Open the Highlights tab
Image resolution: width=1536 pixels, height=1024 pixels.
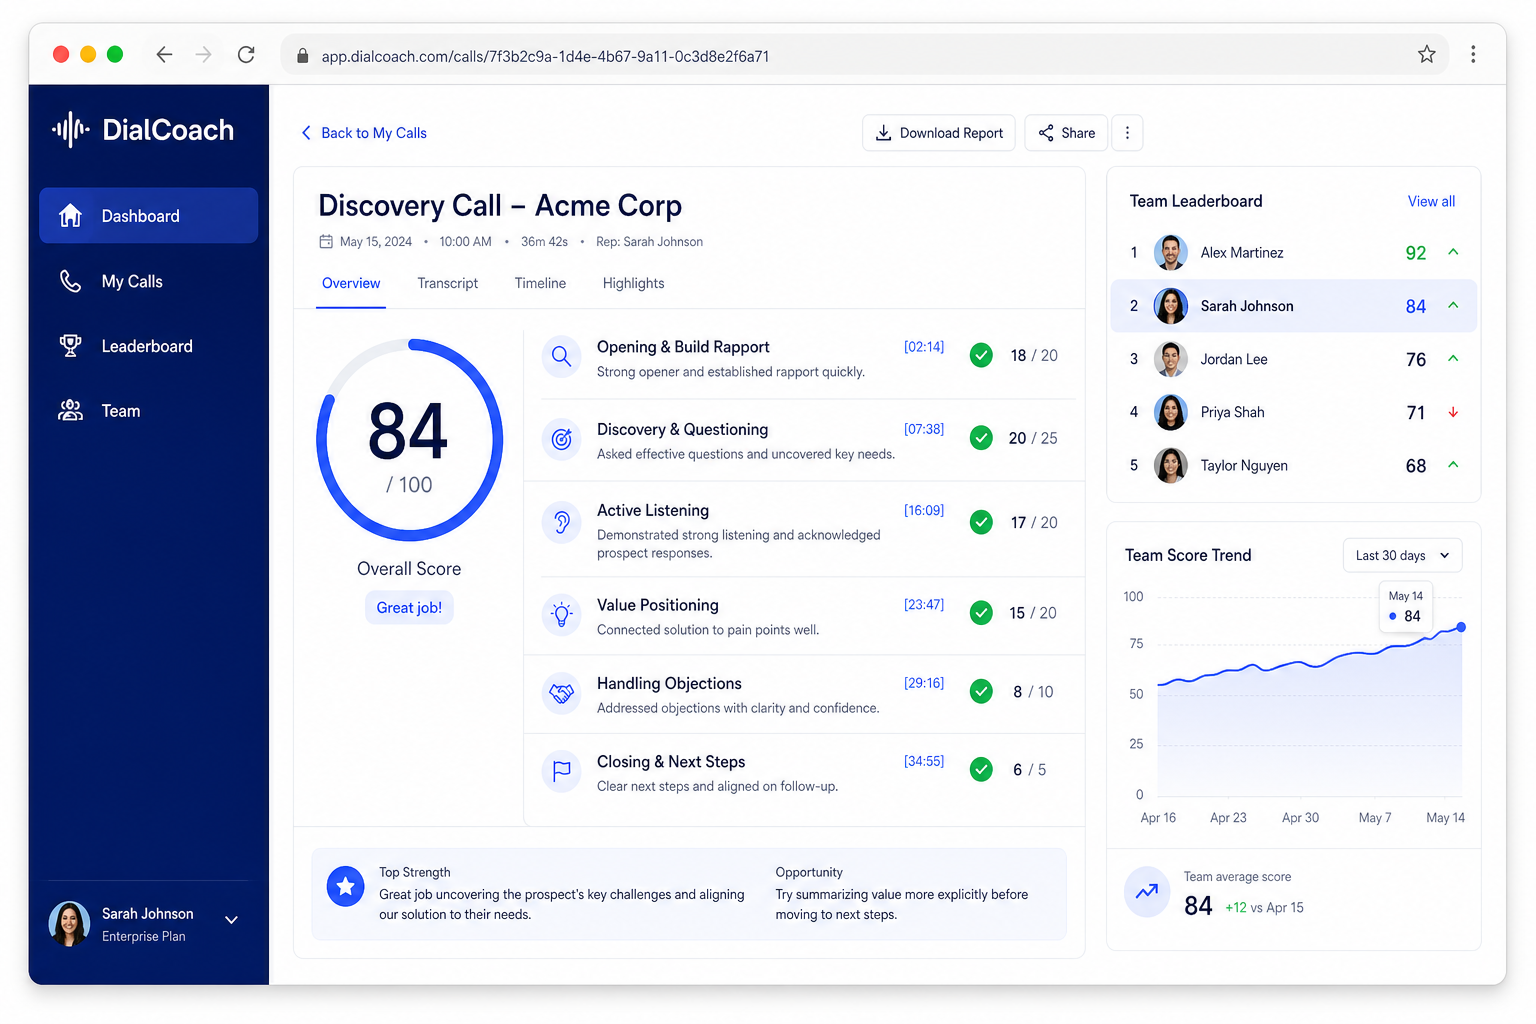coord(633,283)
